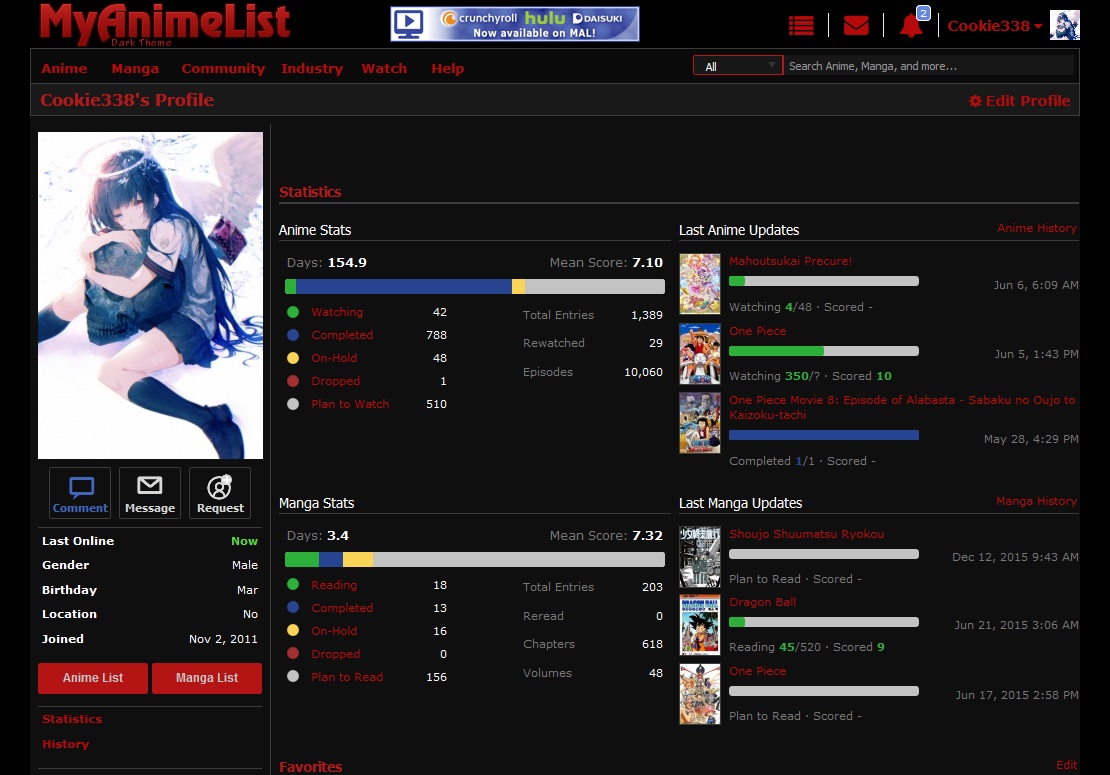Open the Dragon Ball manga thumbnail
Image resolution: width=1110 pixels, height=775 pixels.
699,624
